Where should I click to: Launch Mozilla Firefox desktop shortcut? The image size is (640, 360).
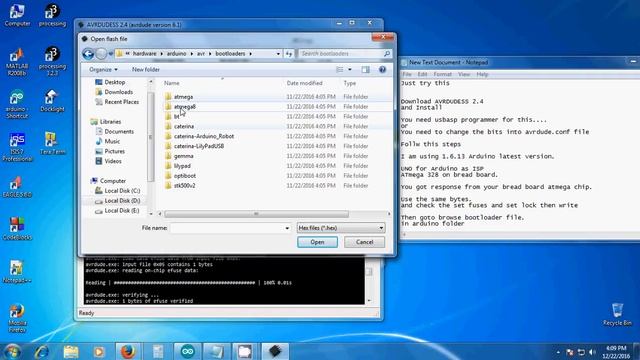[17, 318]
